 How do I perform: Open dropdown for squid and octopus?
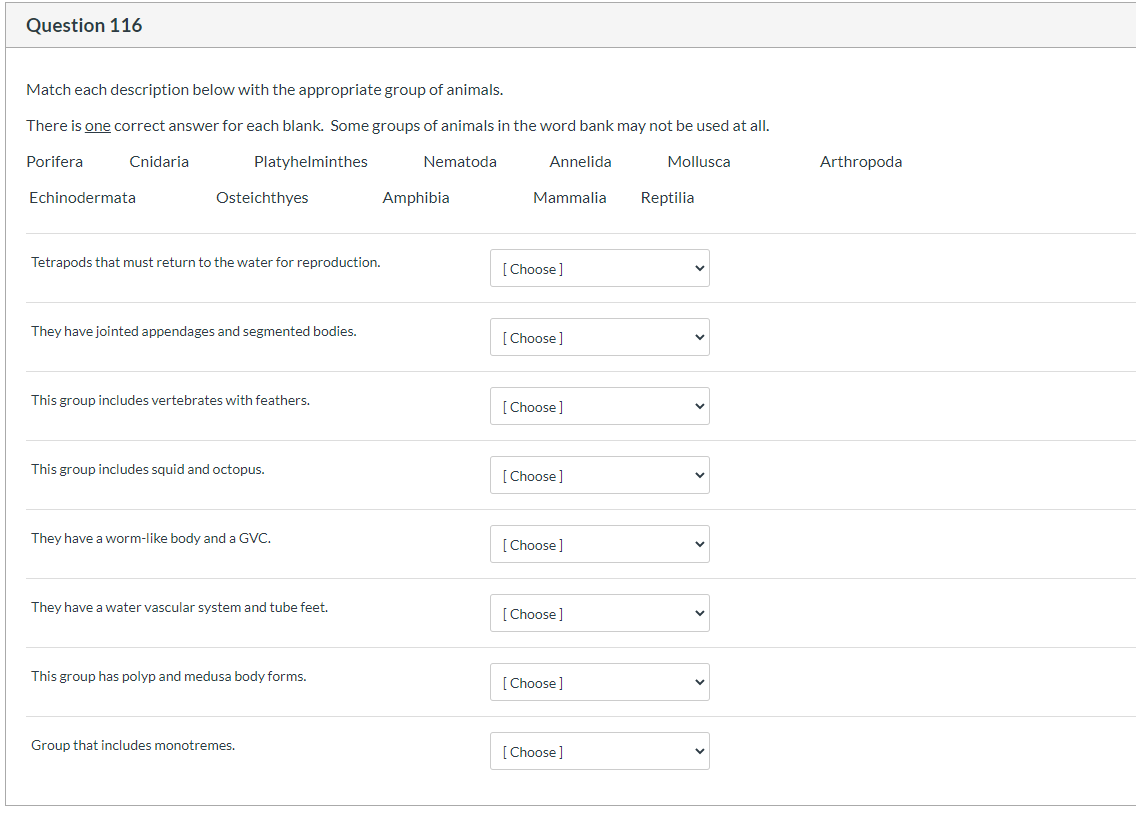599,475
